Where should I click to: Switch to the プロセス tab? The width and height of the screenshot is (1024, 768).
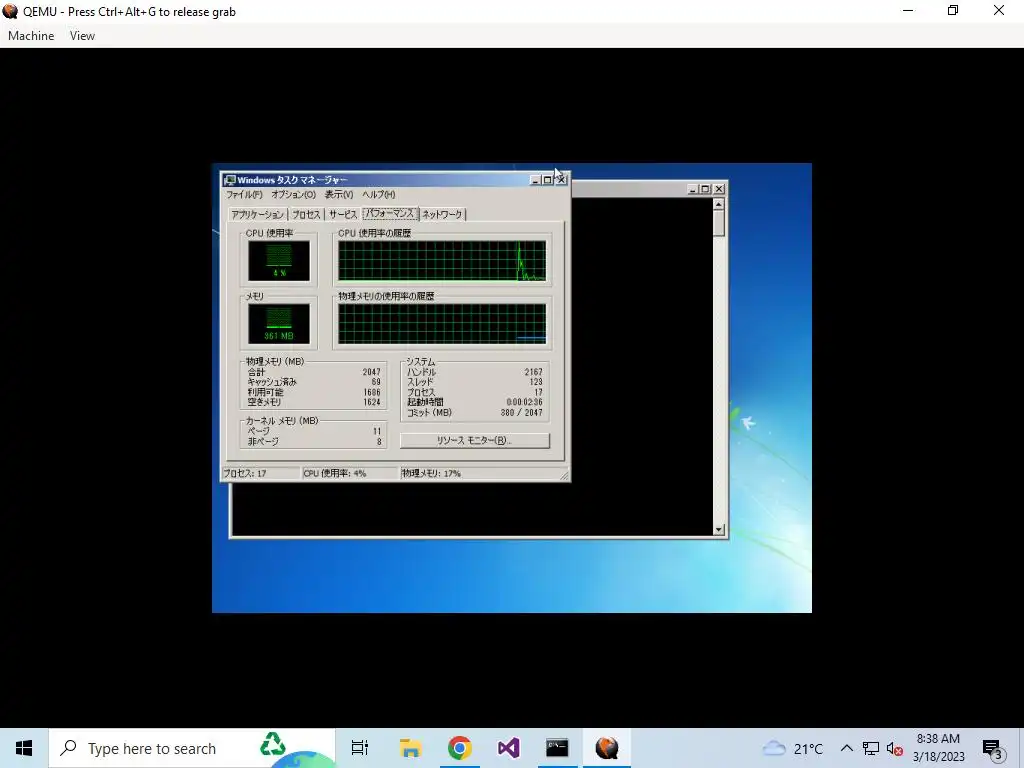tap(306, 214)
